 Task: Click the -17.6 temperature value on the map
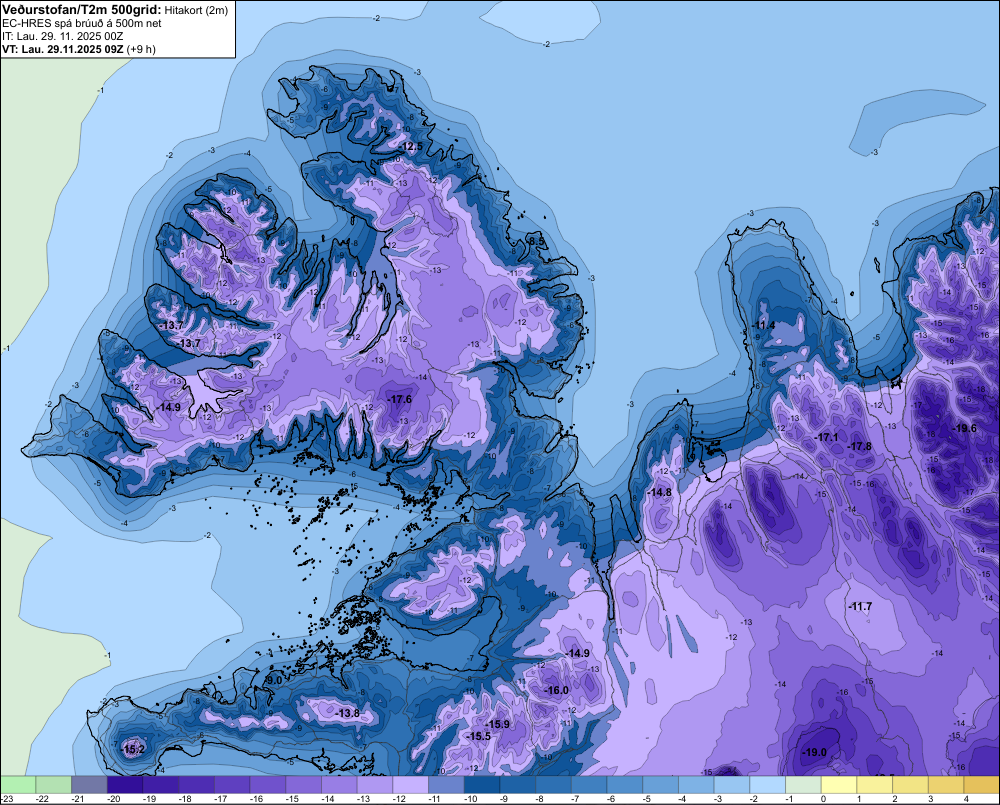(x=400, y=399)
